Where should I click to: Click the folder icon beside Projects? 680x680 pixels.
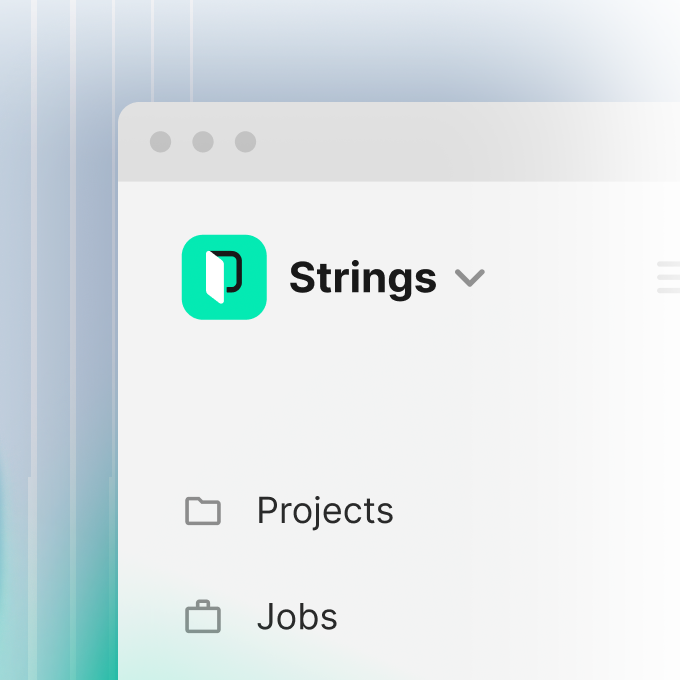point(203,511)
